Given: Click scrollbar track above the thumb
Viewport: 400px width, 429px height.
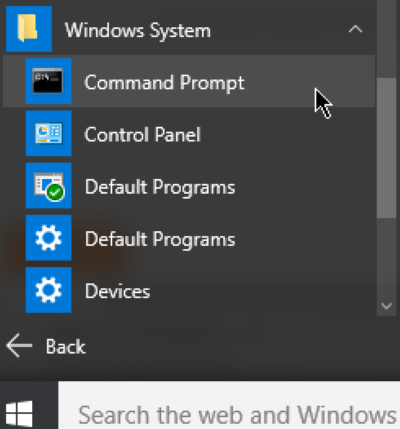Looking at the screenshot, I should pos(386,39).
